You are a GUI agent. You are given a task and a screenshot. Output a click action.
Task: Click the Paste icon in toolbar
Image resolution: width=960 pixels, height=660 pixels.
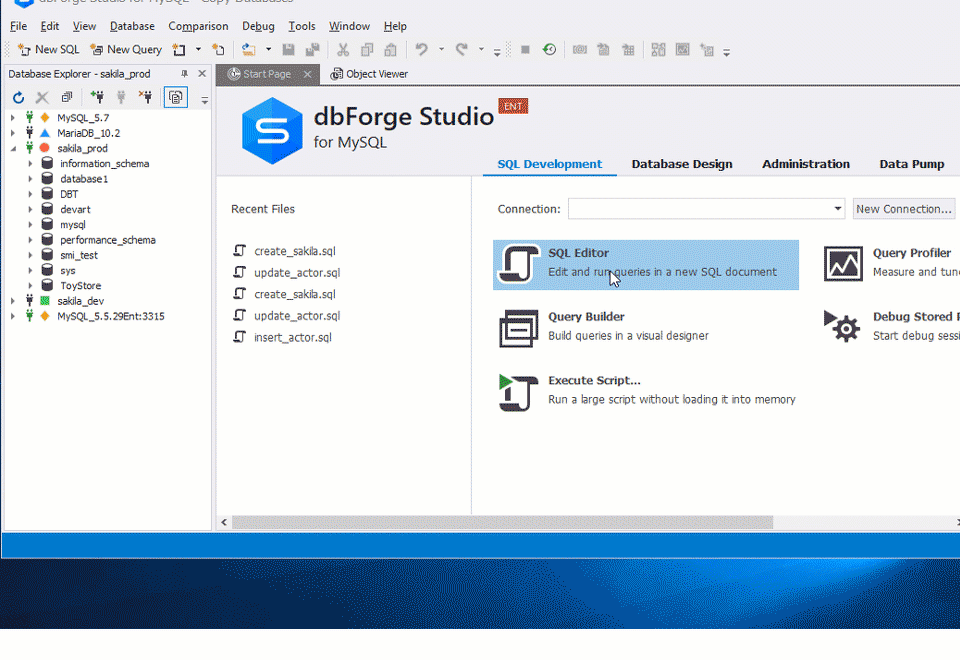[x=391, y=50]
